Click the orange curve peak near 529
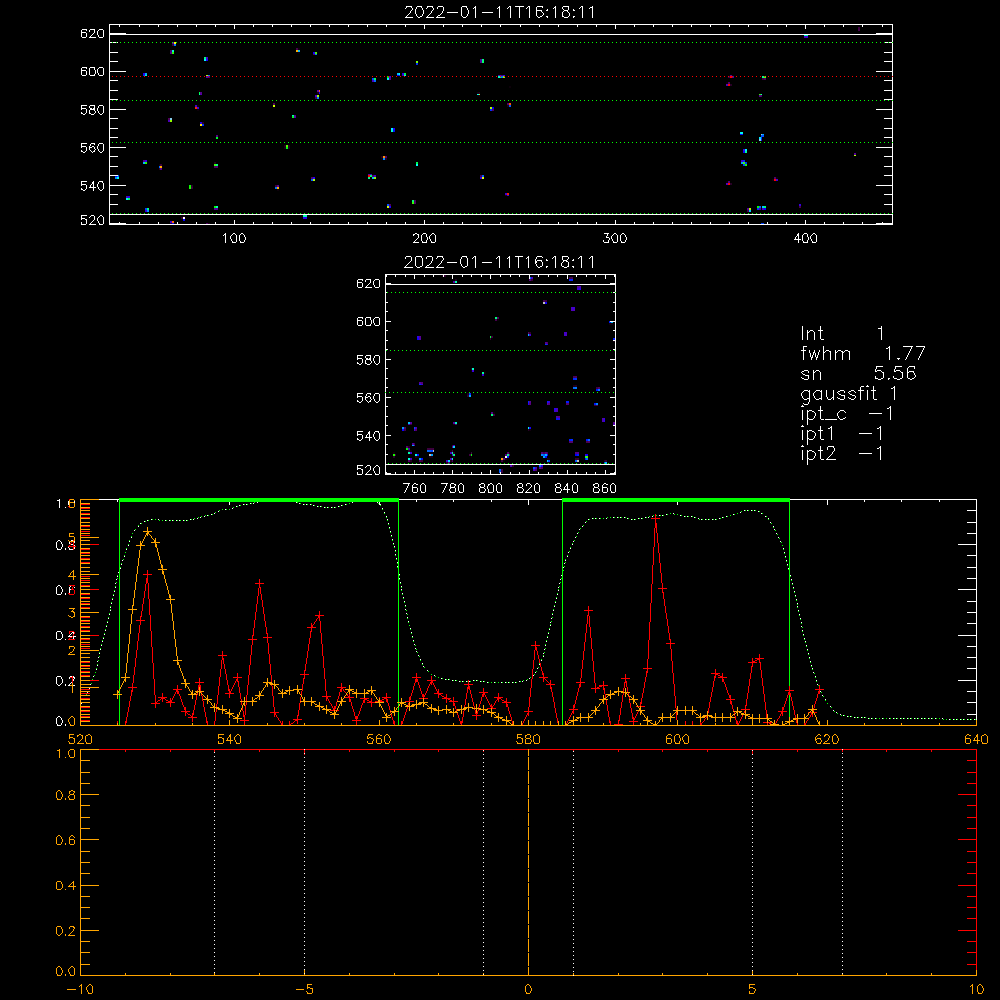The height and width of the screenshot is (1000, 1000). tap(147, 531)
